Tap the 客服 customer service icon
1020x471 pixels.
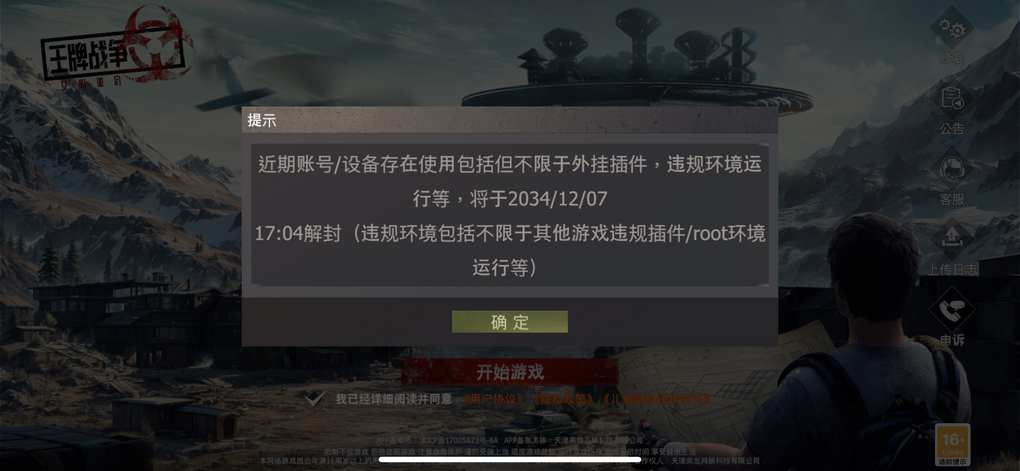click(x=952, y=168)
